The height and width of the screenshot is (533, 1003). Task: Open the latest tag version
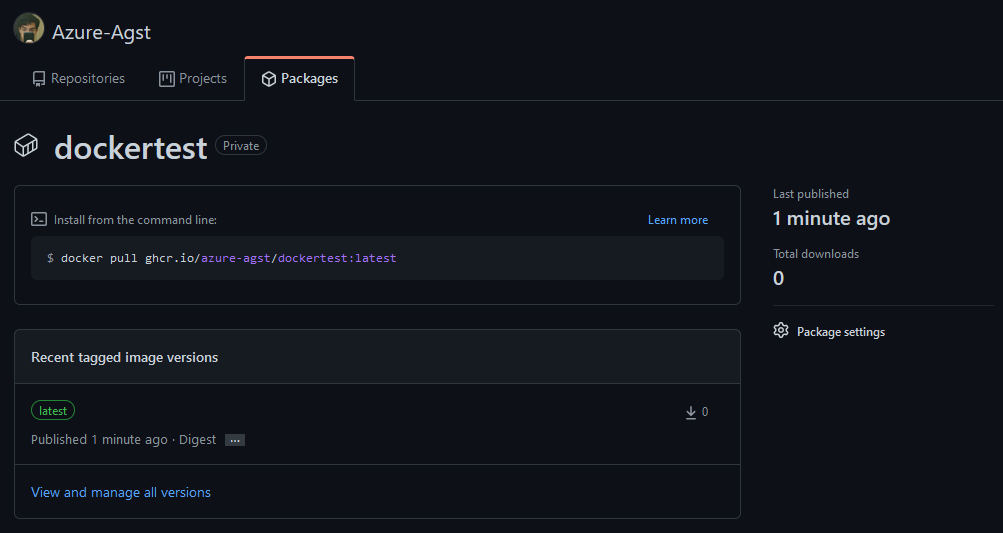[53, 411]
